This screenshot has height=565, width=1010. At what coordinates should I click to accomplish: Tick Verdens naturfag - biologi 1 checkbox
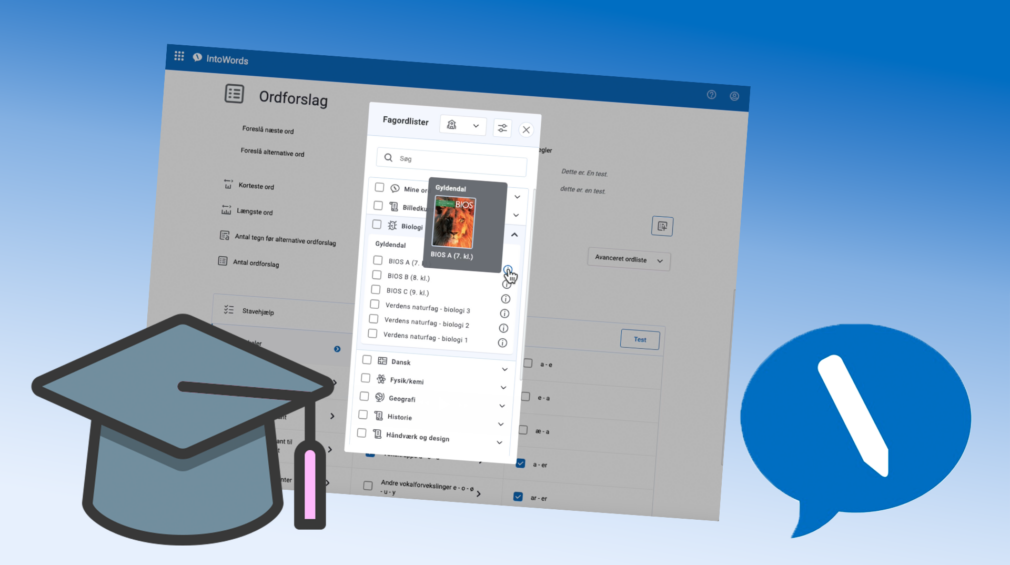pyautogui.click(x=372, y=334)
